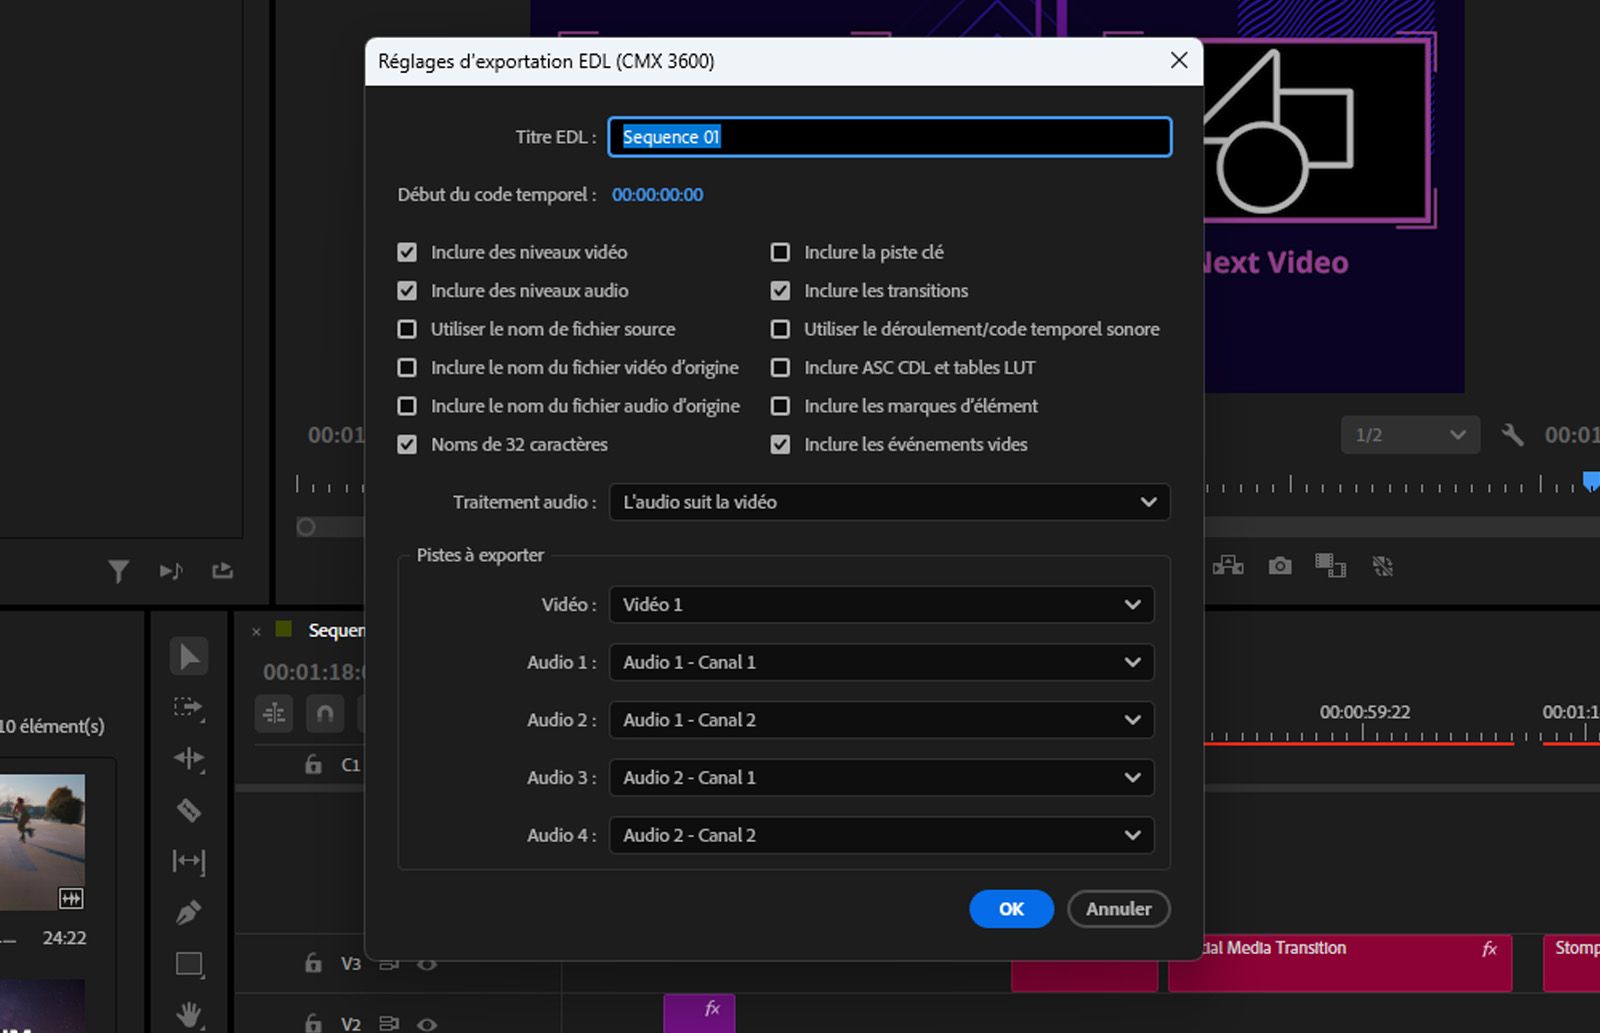Open the Traitement audio dropdown
The image size is (1600, 1033).
[x=888, y=502]
